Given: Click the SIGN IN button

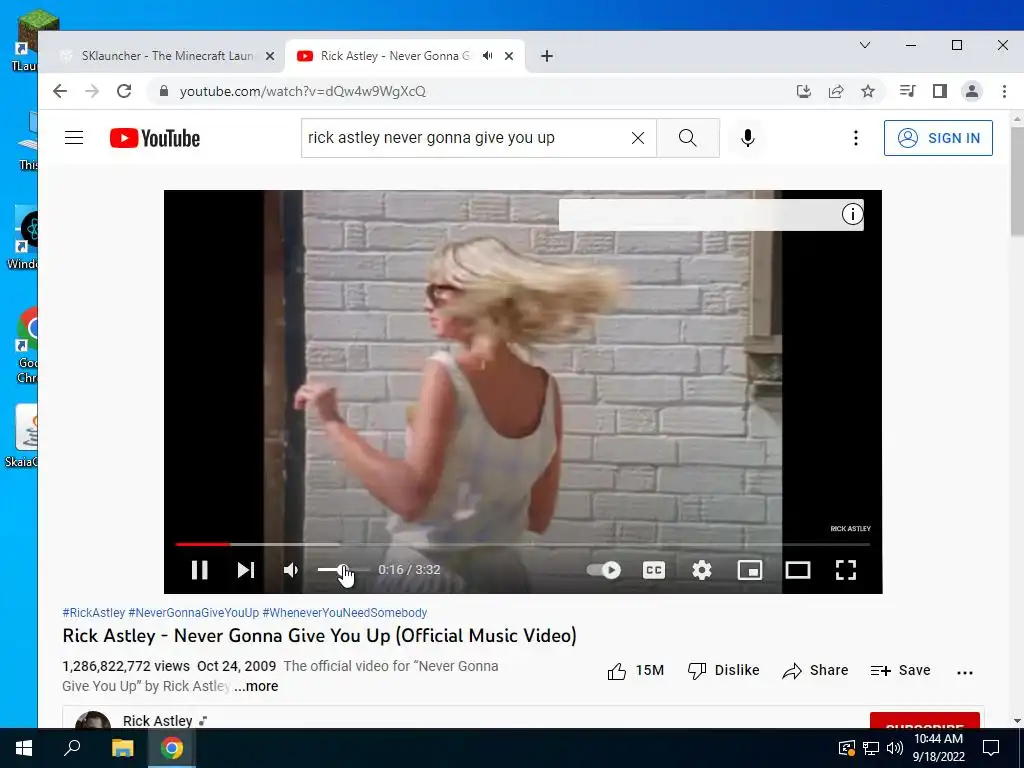Looking at the screenshot, I should click(938, 138).
